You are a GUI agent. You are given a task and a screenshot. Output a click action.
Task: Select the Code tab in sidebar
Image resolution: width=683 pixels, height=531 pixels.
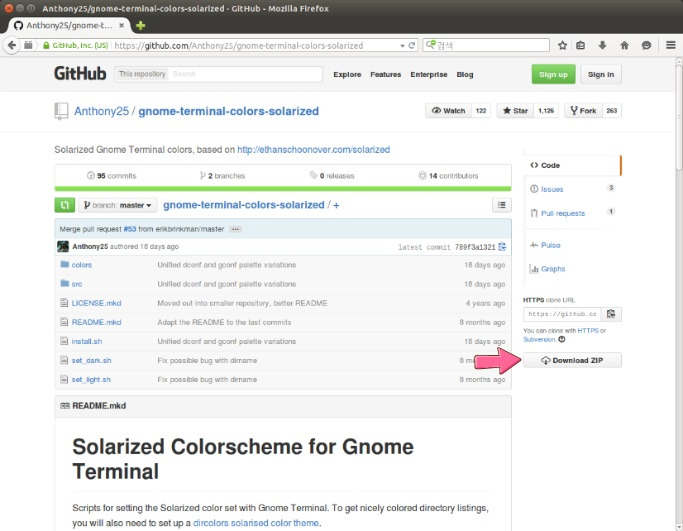pos(572,165)
